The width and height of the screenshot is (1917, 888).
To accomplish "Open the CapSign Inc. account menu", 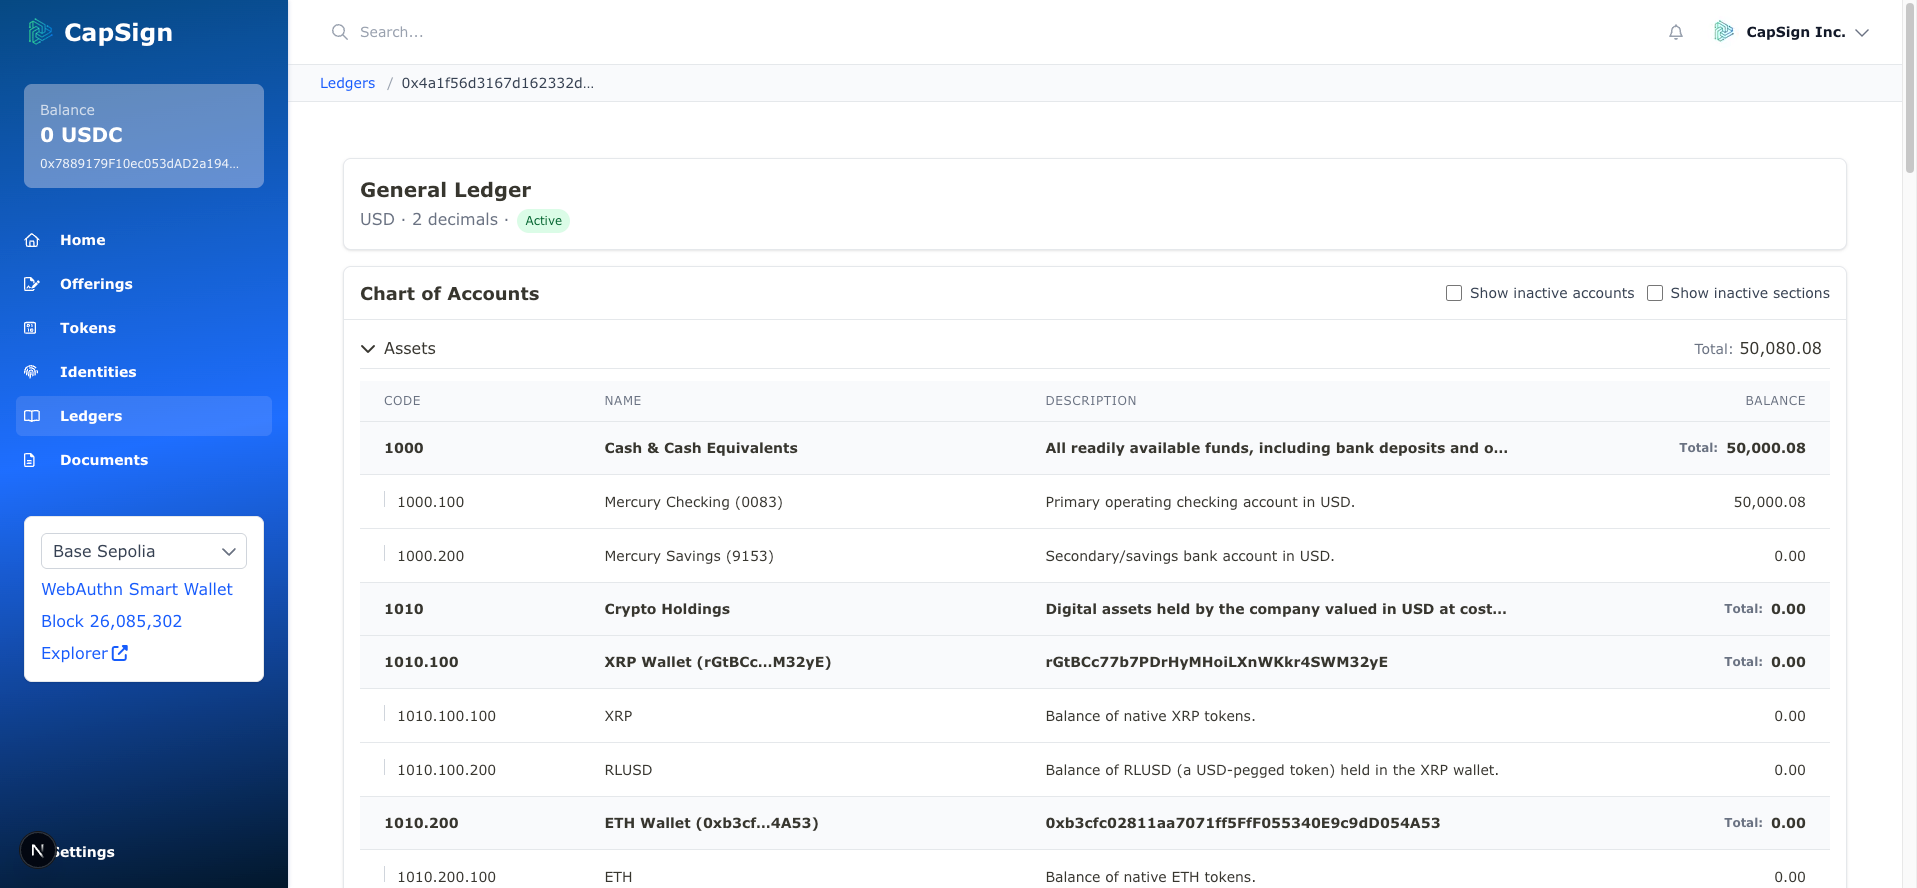I will click(1791, 32).
